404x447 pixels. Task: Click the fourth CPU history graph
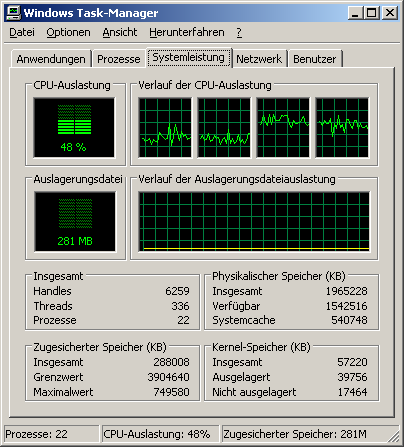pyautogui.click(x=342, y=127)
